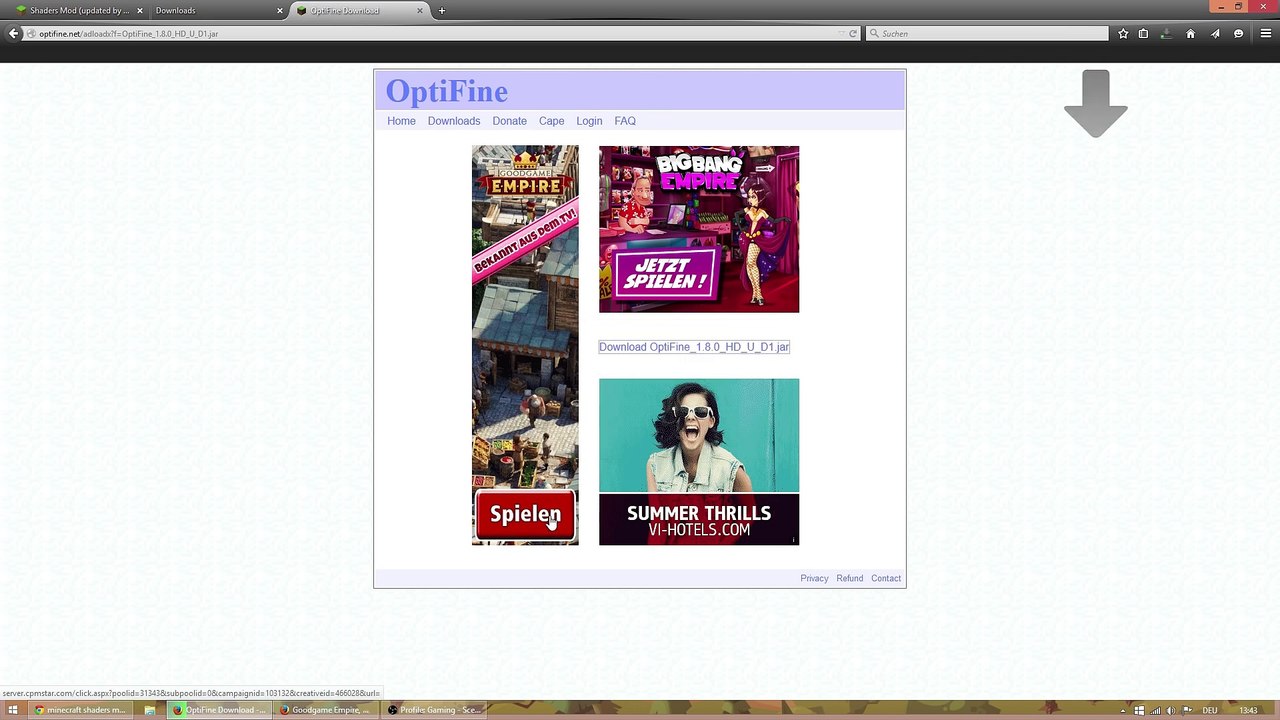Click the OptiFine site title
This screenshot has width=1280, height=720.
(x=446, y=91)
